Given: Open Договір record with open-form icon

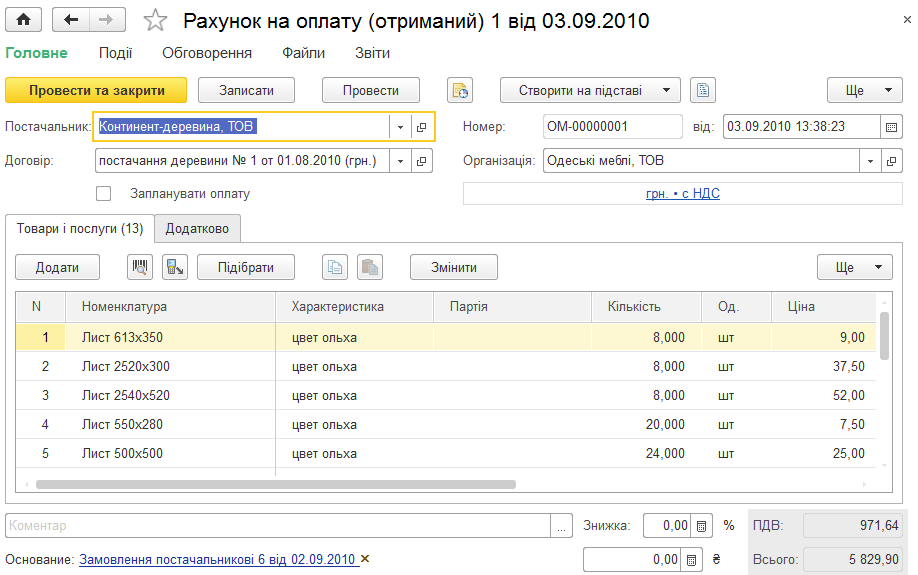Looking at the screenshot, I should point(422,161).
